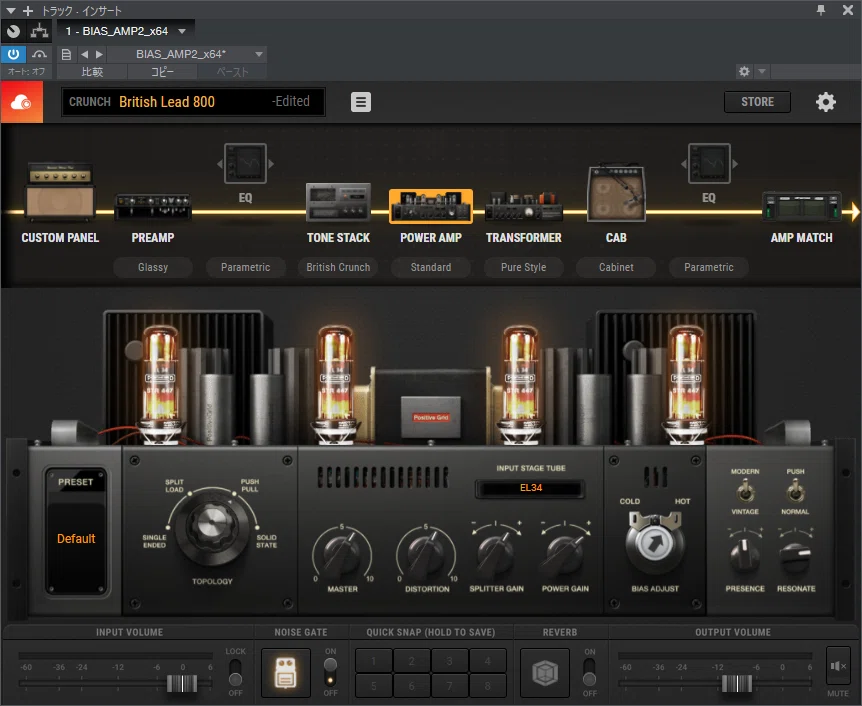This screenshot has height=706, width=862.
Task: Choose Standard power amp type
Action: tap(430, 267)
